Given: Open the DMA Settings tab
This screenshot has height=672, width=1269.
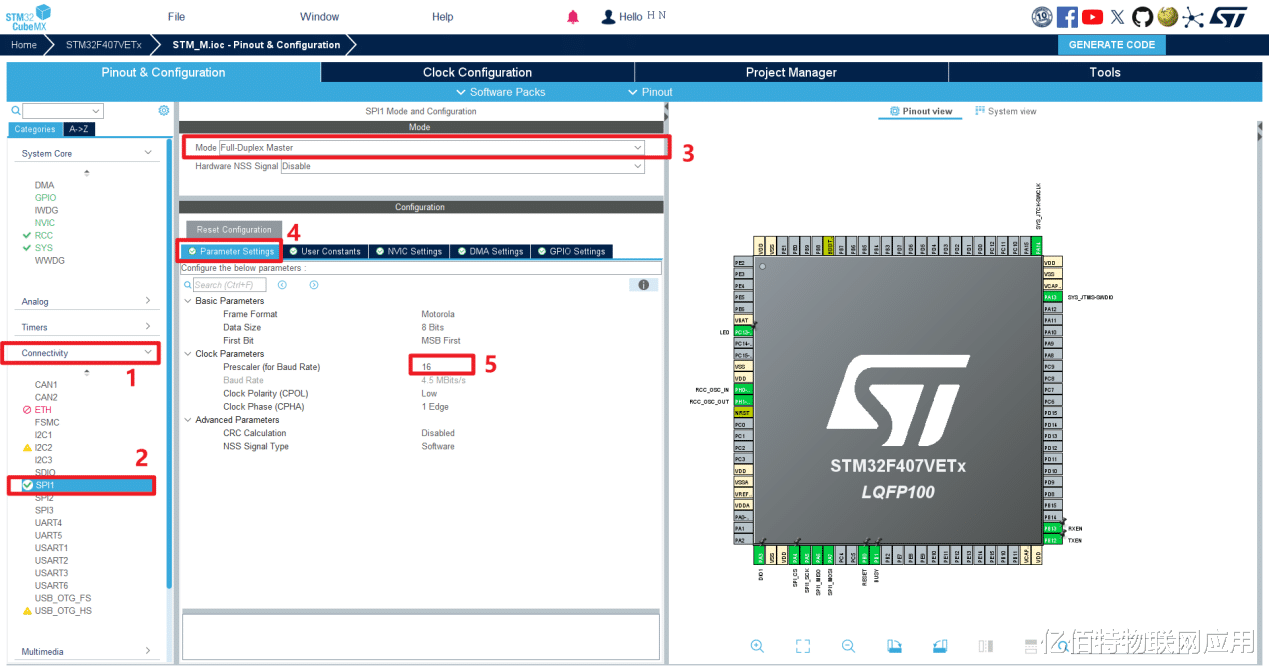Looking at the screenshot, I should pos(490,251).
